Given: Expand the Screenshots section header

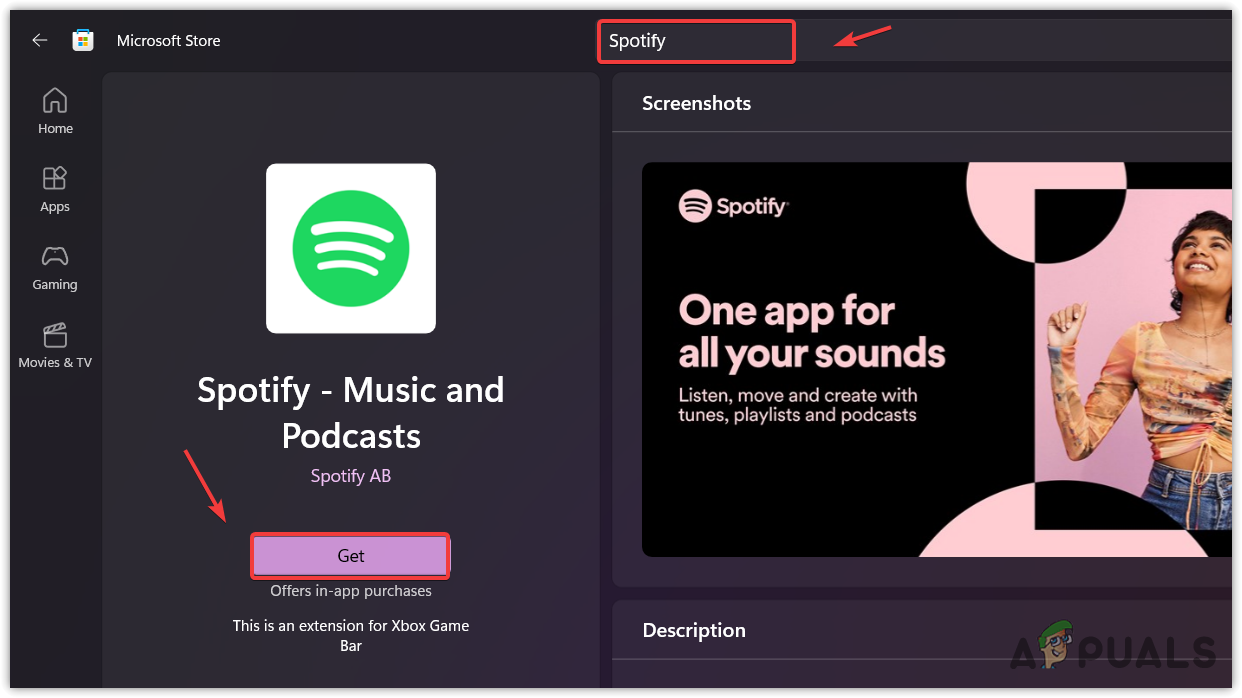Looking at the screenshot, I should click(696, 103).
